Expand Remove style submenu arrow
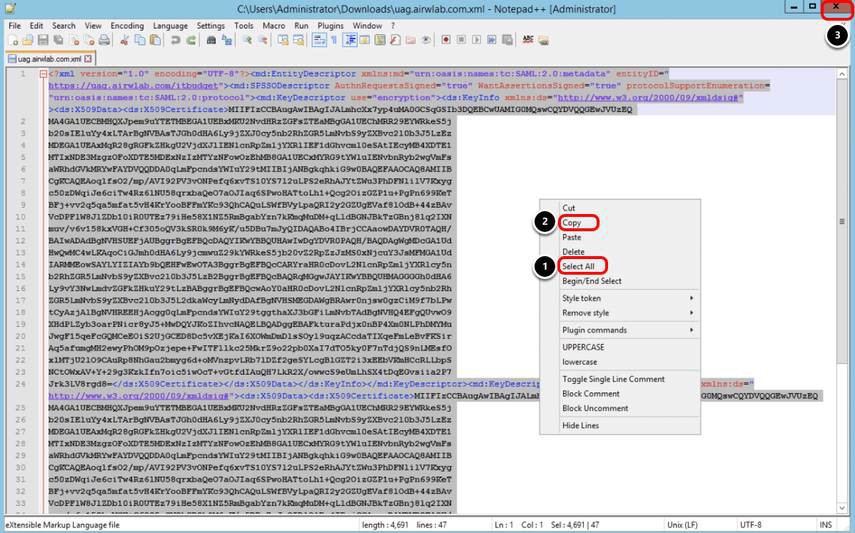This screenshot has height=533, width=855. (x=691, y=313)
